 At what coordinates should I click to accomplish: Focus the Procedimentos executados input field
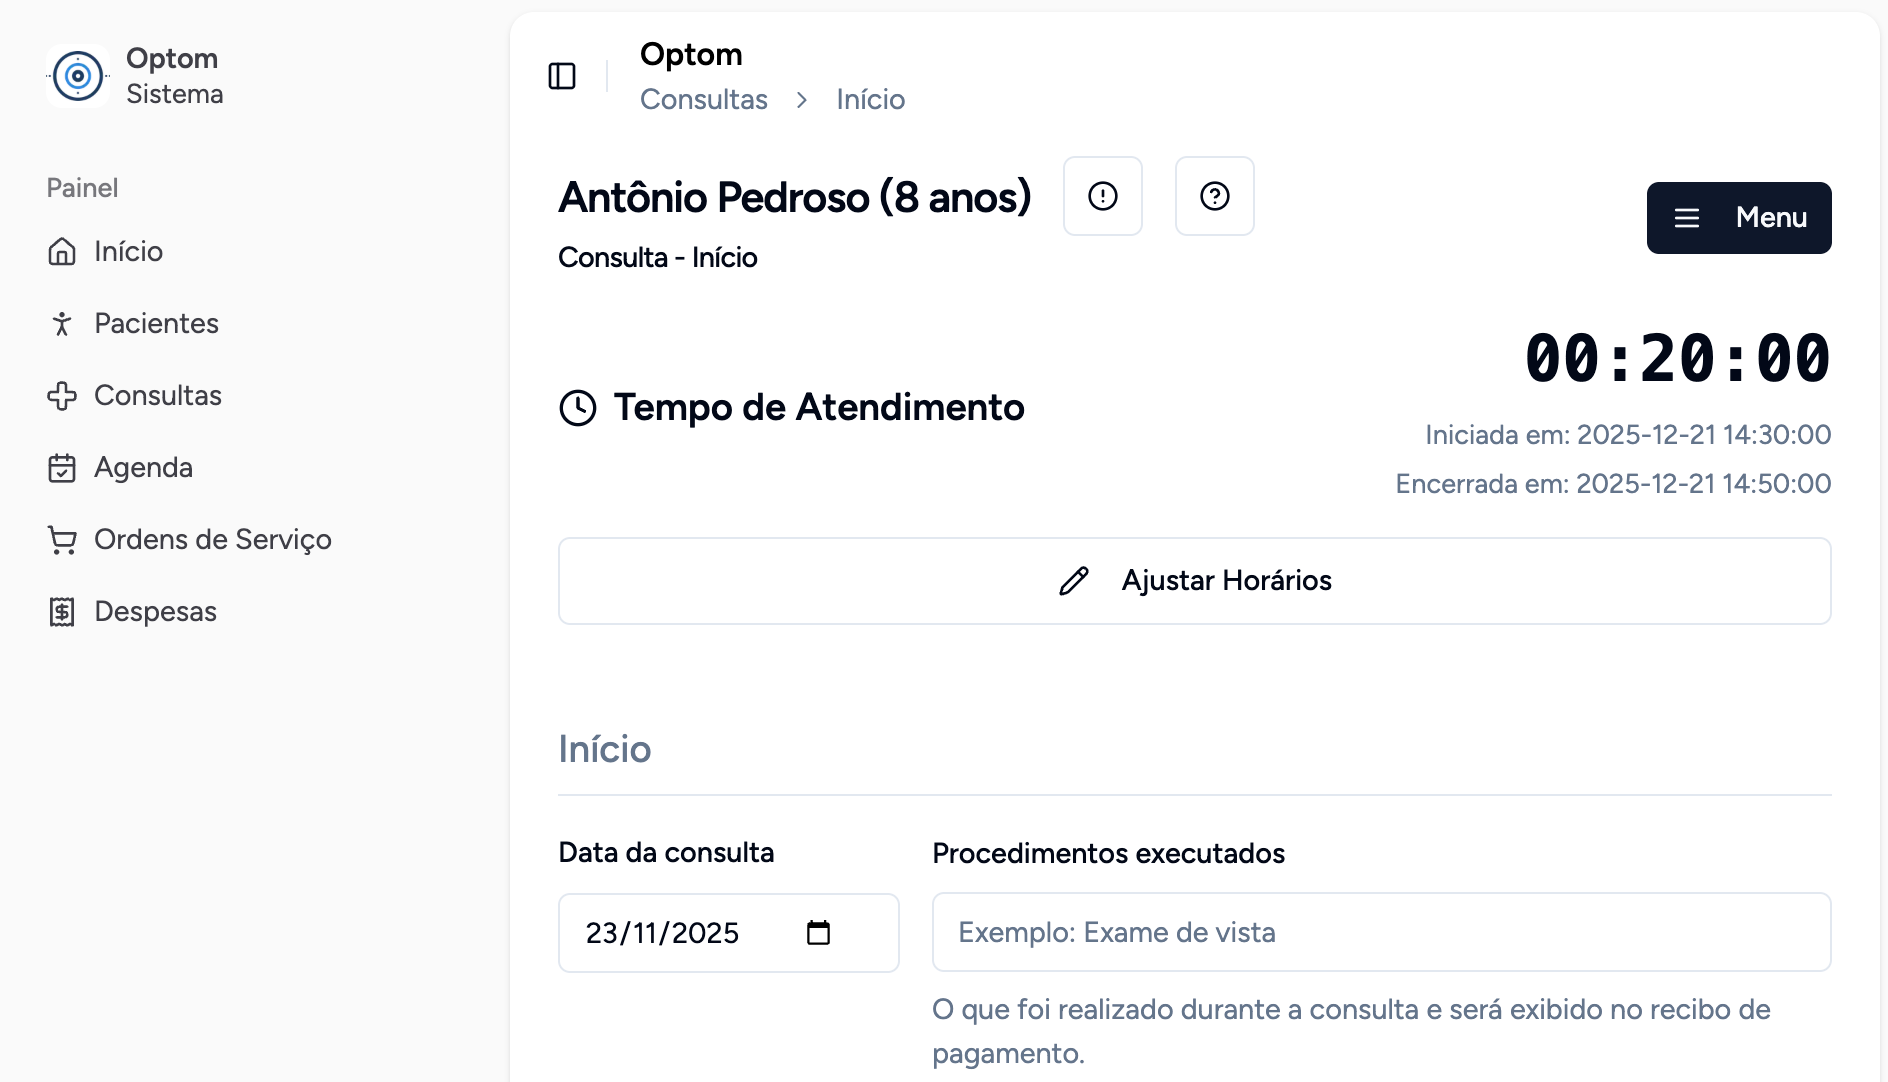[1380, 932]
